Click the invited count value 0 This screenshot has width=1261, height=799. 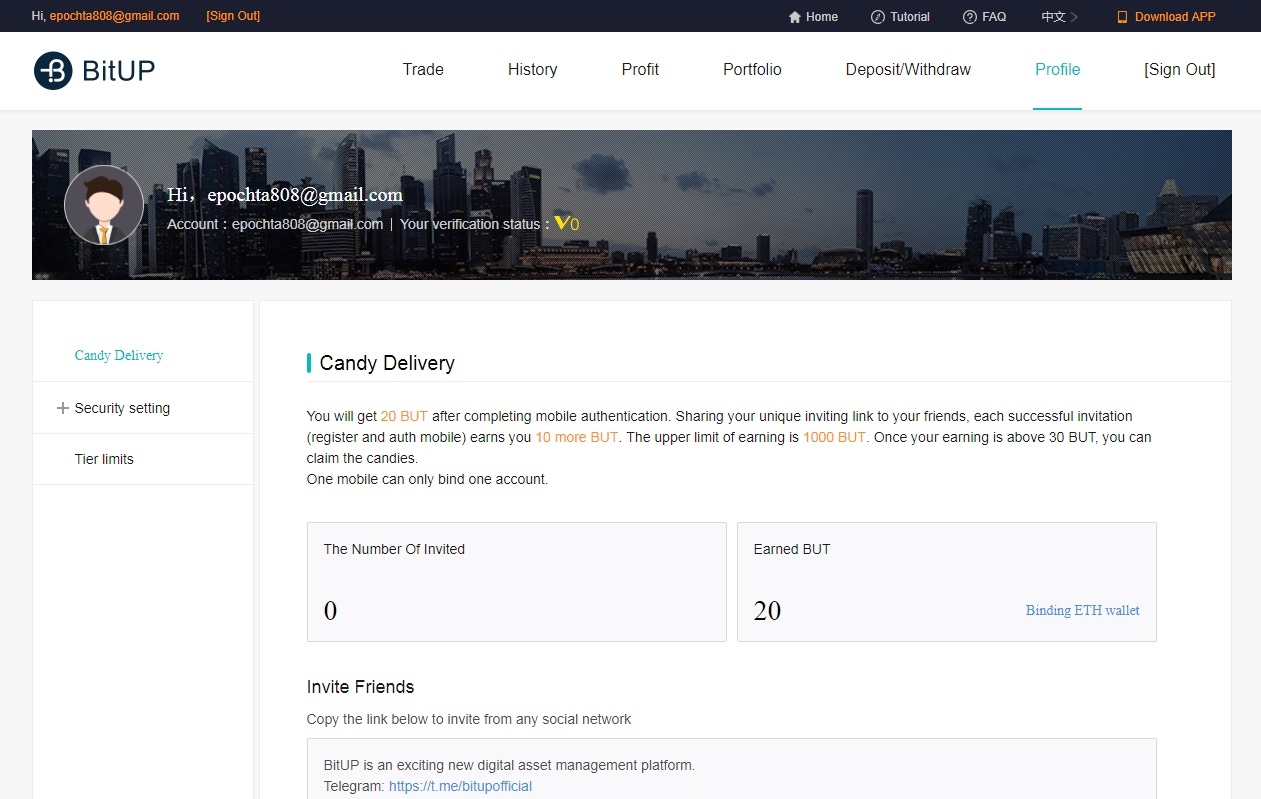pos(330,610)
